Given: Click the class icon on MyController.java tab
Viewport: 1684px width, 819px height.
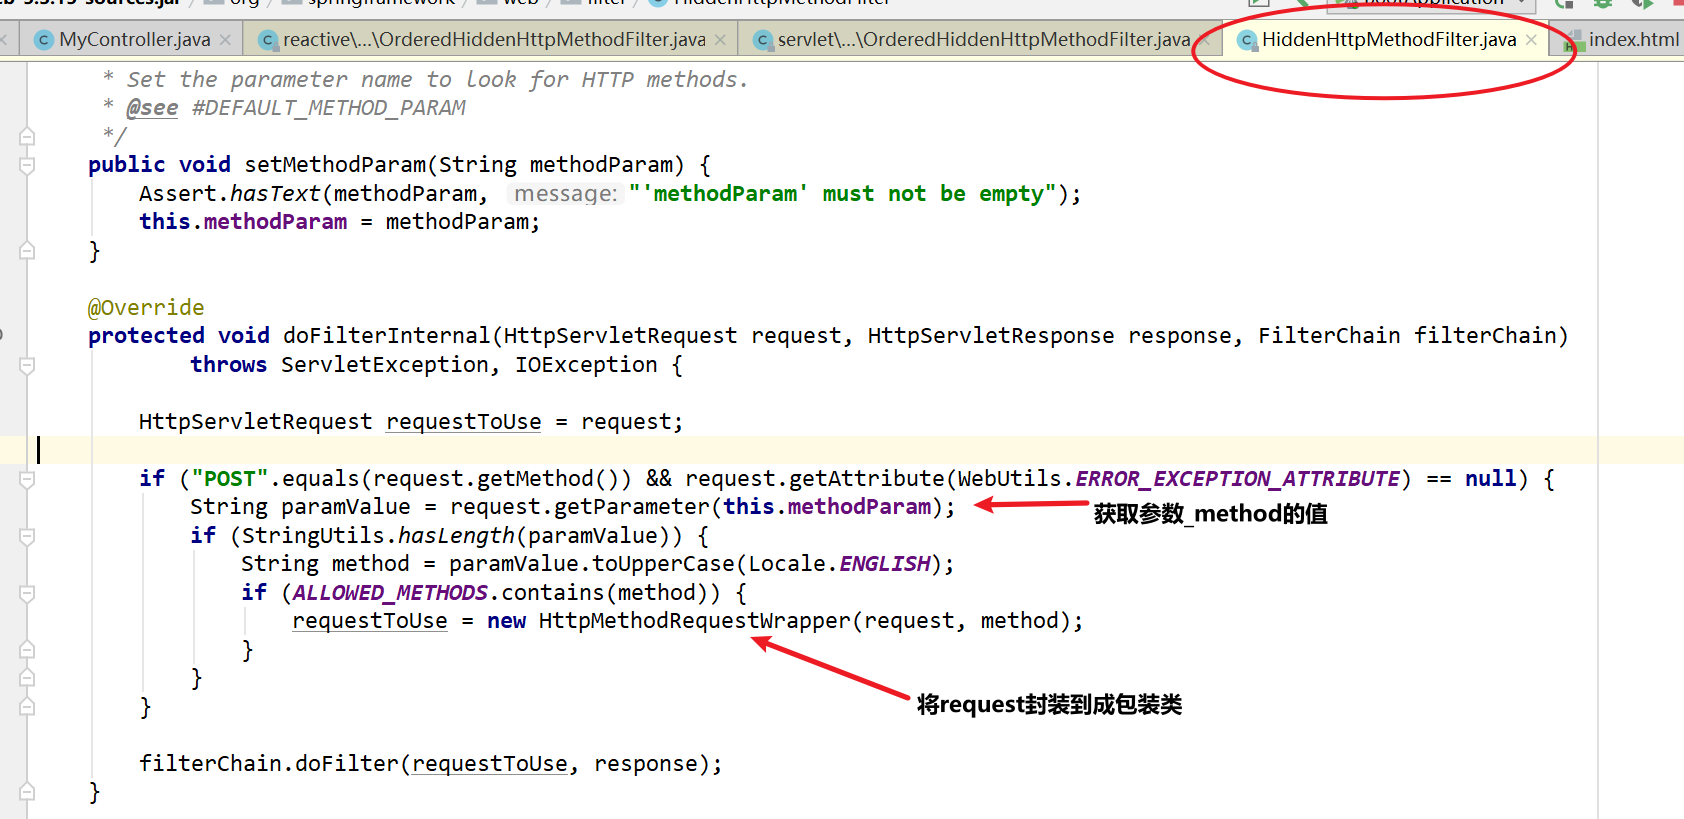Looking at the screenshot, I should coord(43,40).
